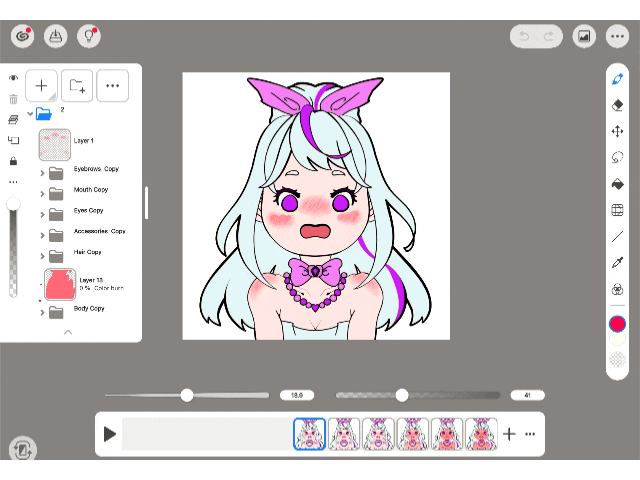Select the fill bucket tool
This screenshot has width=640, height=480.
tap(618, 184)
